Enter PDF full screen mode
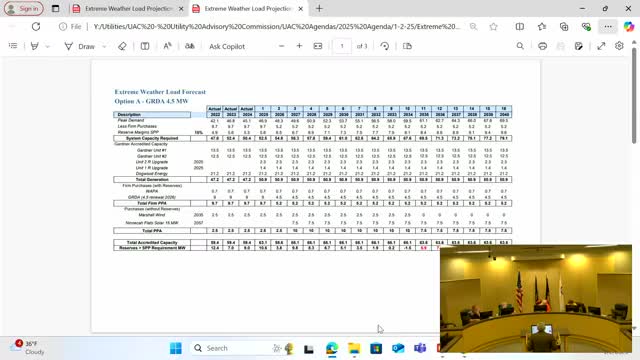 coord(601,46)
